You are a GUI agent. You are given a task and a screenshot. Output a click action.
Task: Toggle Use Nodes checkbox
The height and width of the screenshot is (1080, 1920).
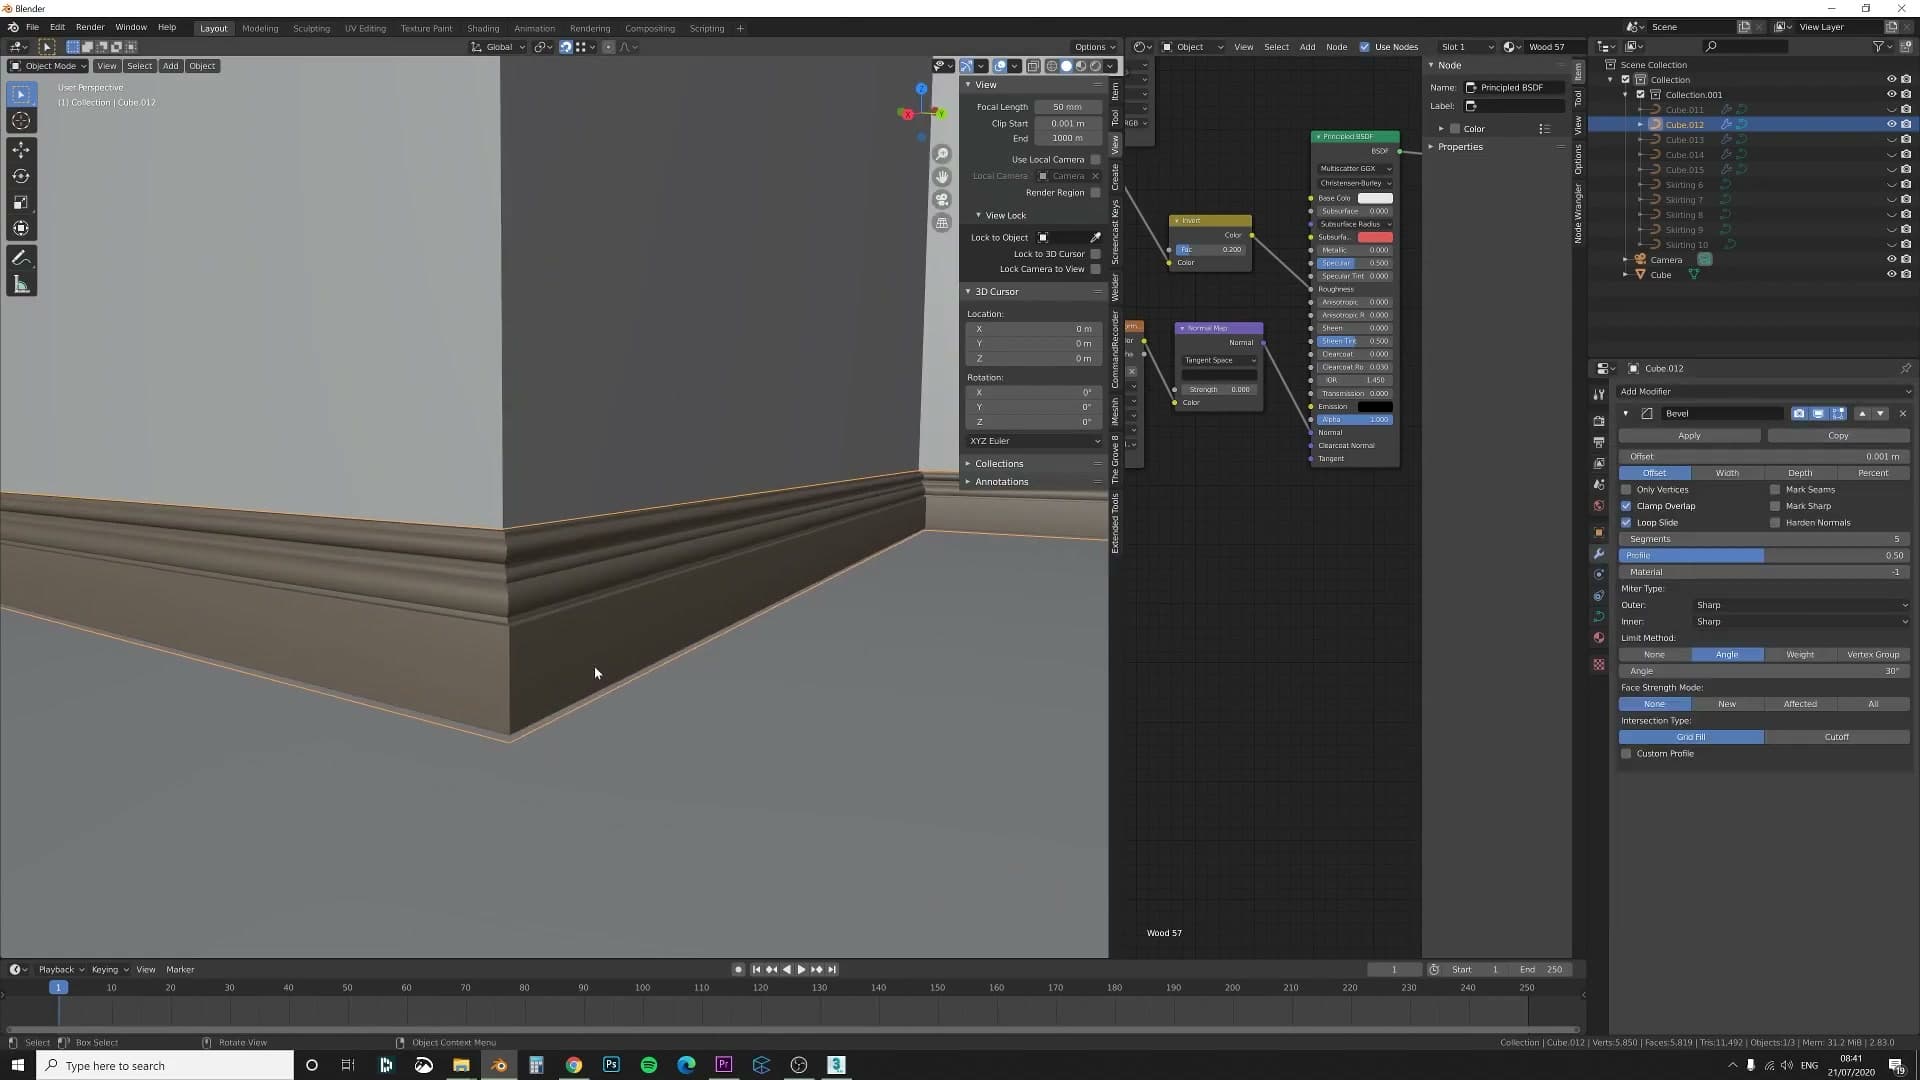click(x=1364, y=47)
